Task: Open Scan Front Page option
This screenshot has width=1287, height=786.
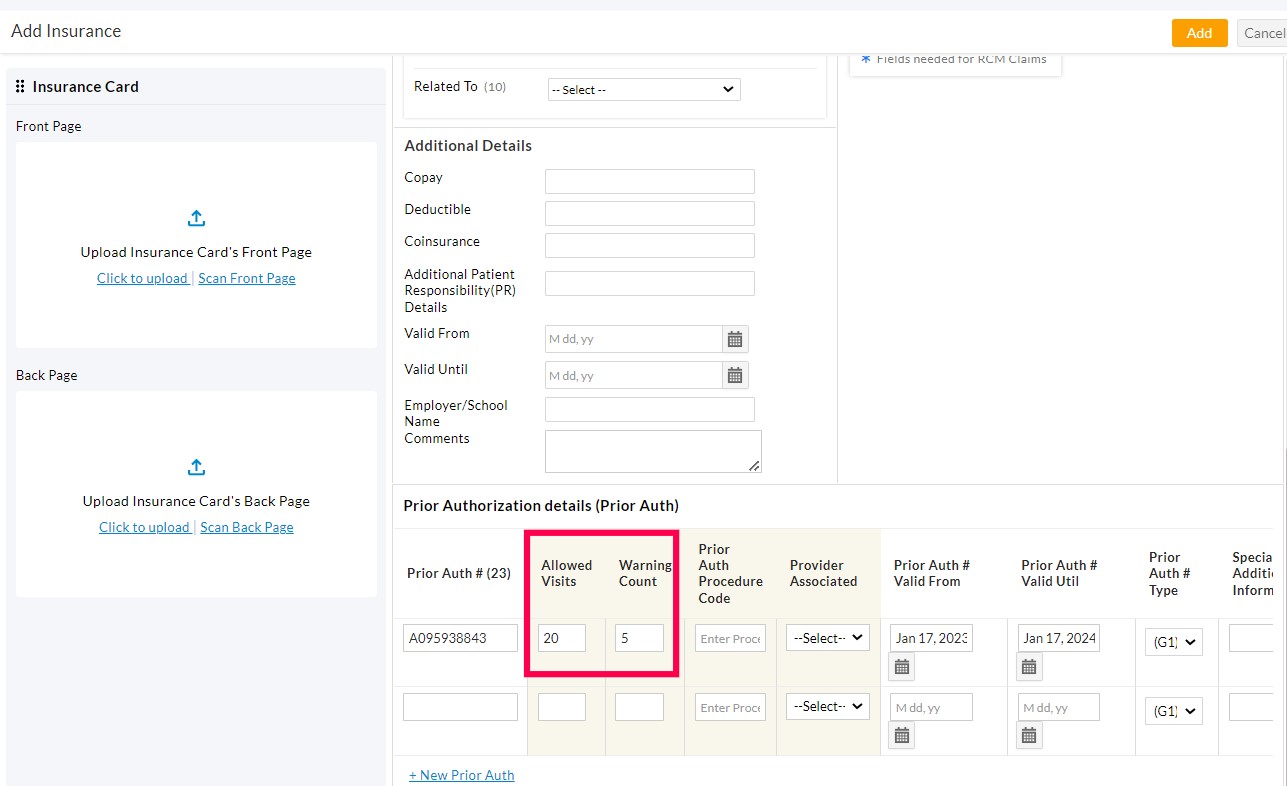Action: click(247, 278)
